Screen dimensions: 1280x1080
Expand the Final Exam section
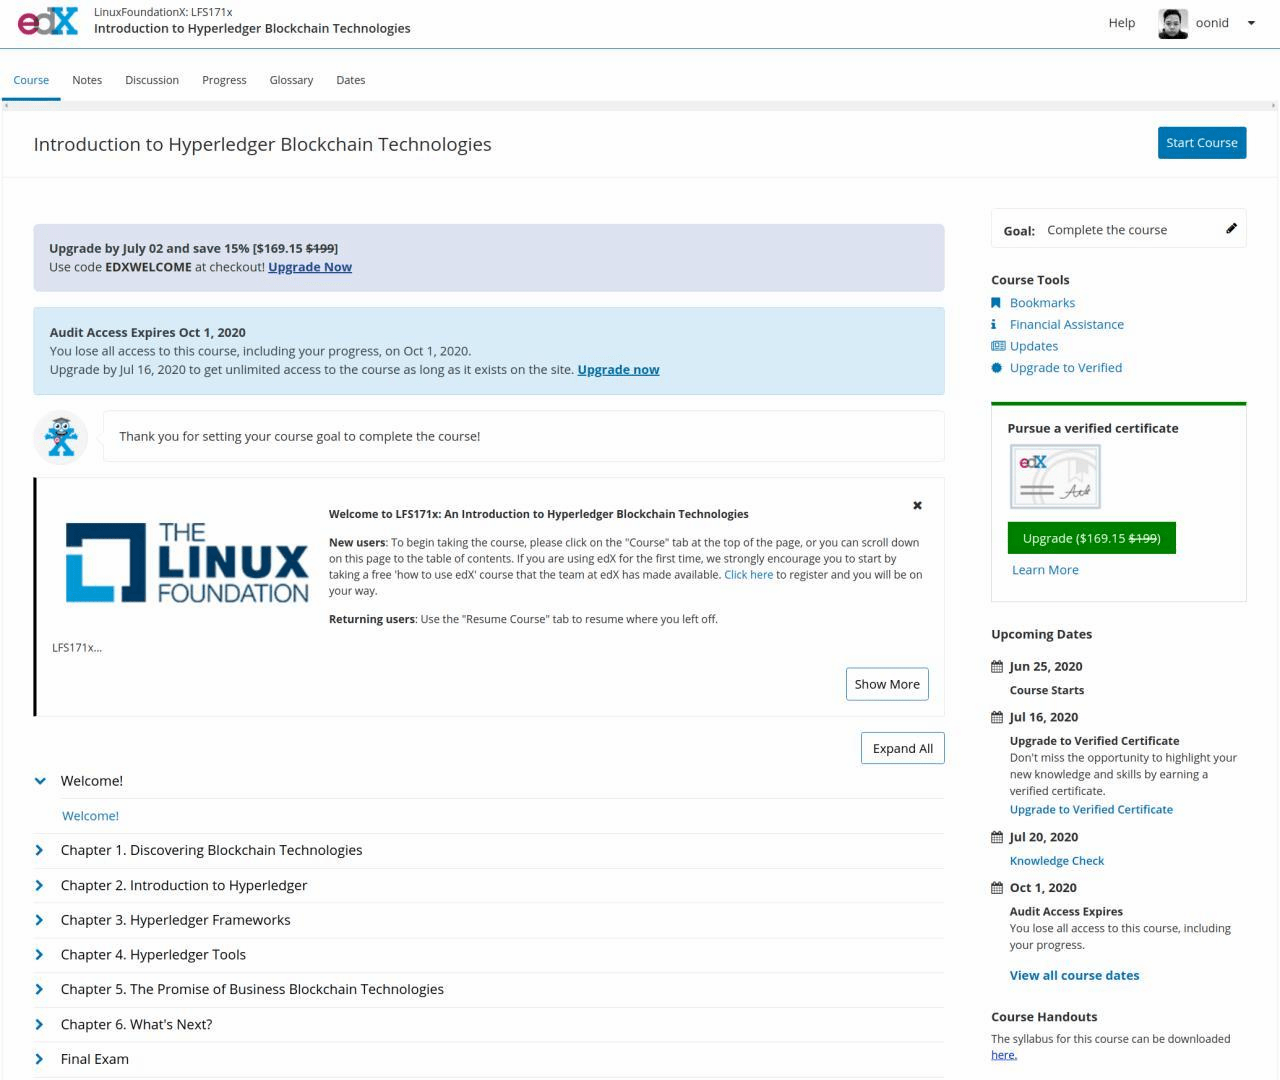click(x=40, y=1059)
